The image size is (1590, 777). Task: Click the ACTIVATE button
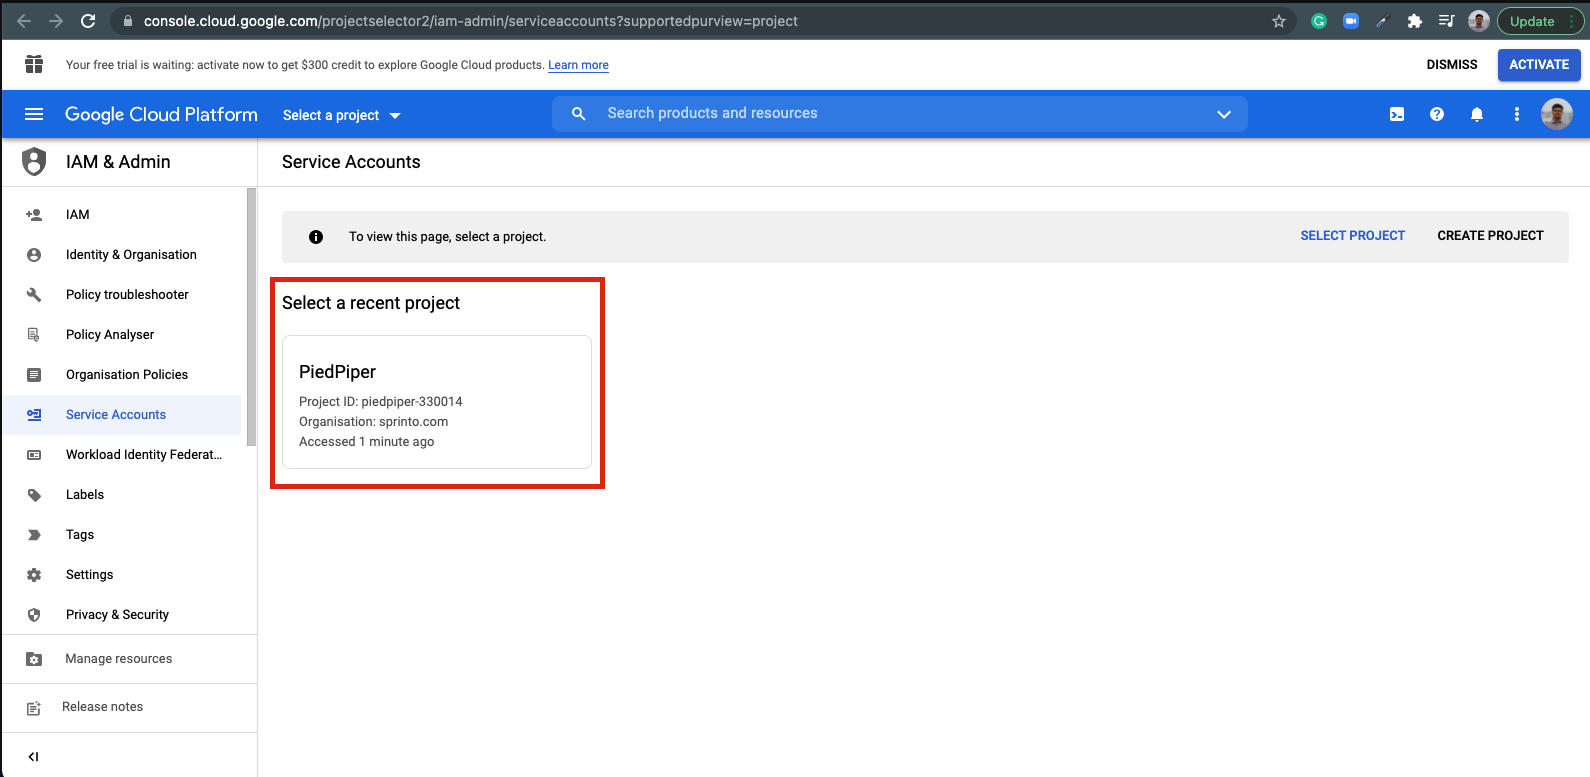(1539, 65)
